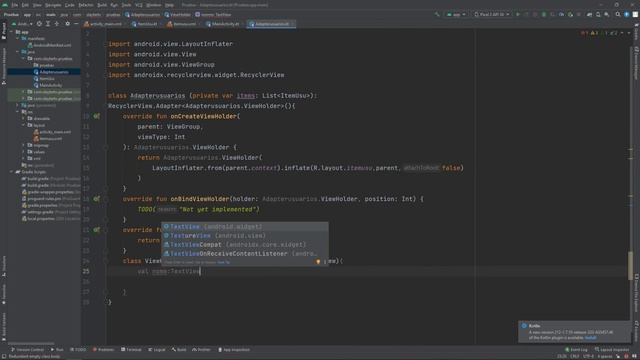The width and height of the screenshot is (640, 360).
Task: Open the app run configuration dropdown
Action: click(x=456, y=14)
